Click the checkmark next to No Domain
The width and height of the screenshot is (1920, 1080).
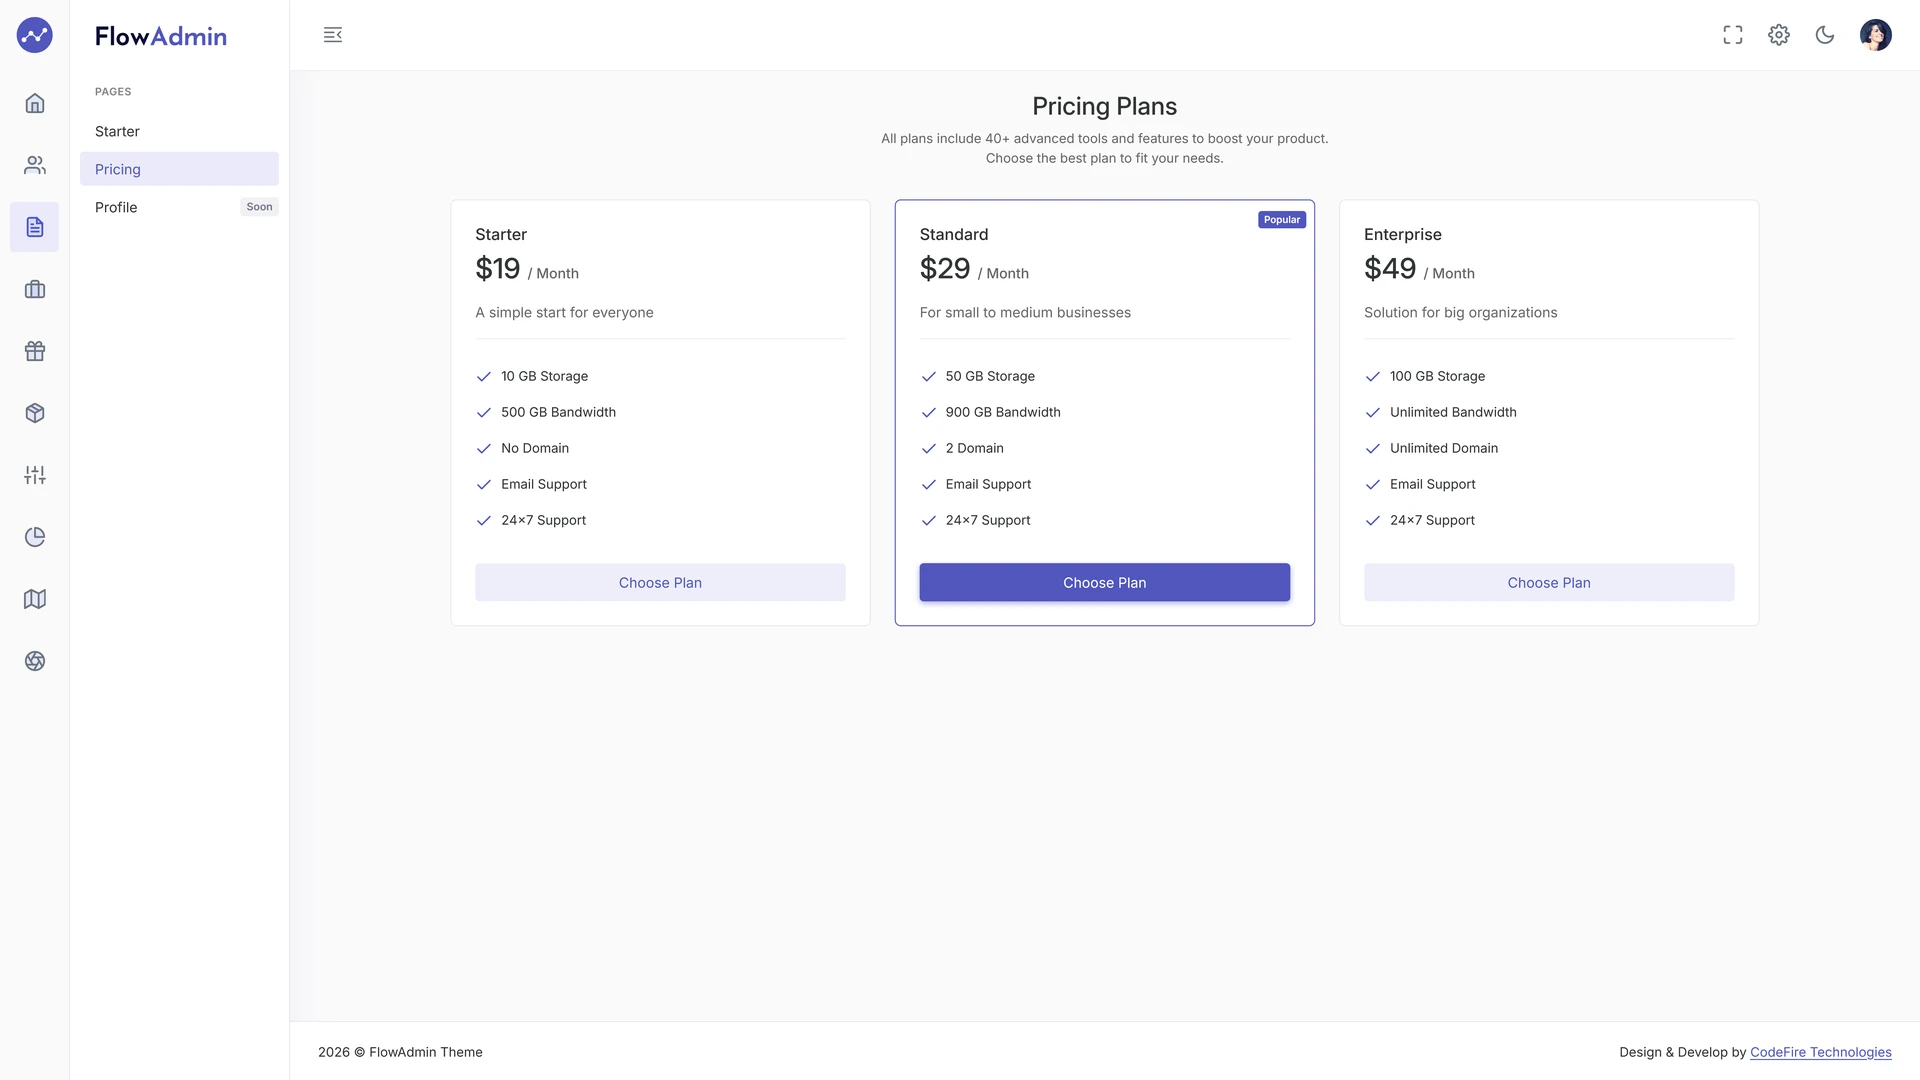[x=484, y=449]
